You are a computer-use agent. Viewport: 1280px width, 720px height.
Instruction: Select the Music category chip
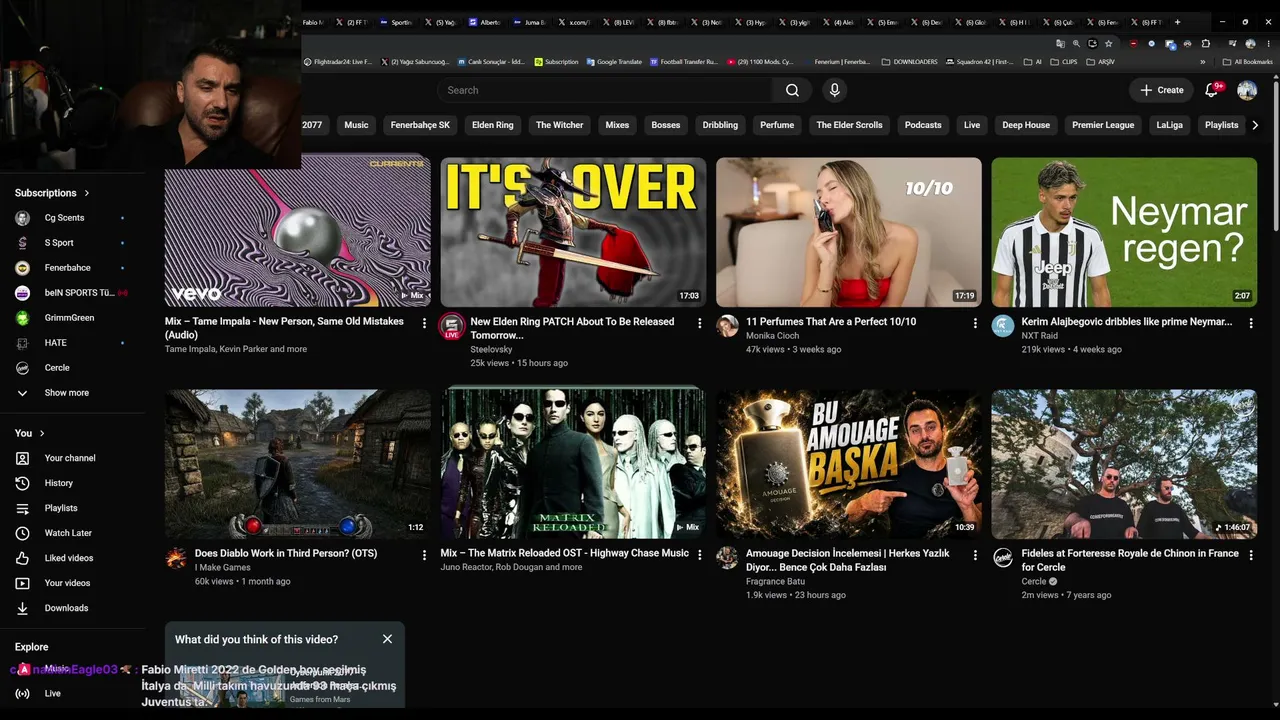(x=356, y=125)
